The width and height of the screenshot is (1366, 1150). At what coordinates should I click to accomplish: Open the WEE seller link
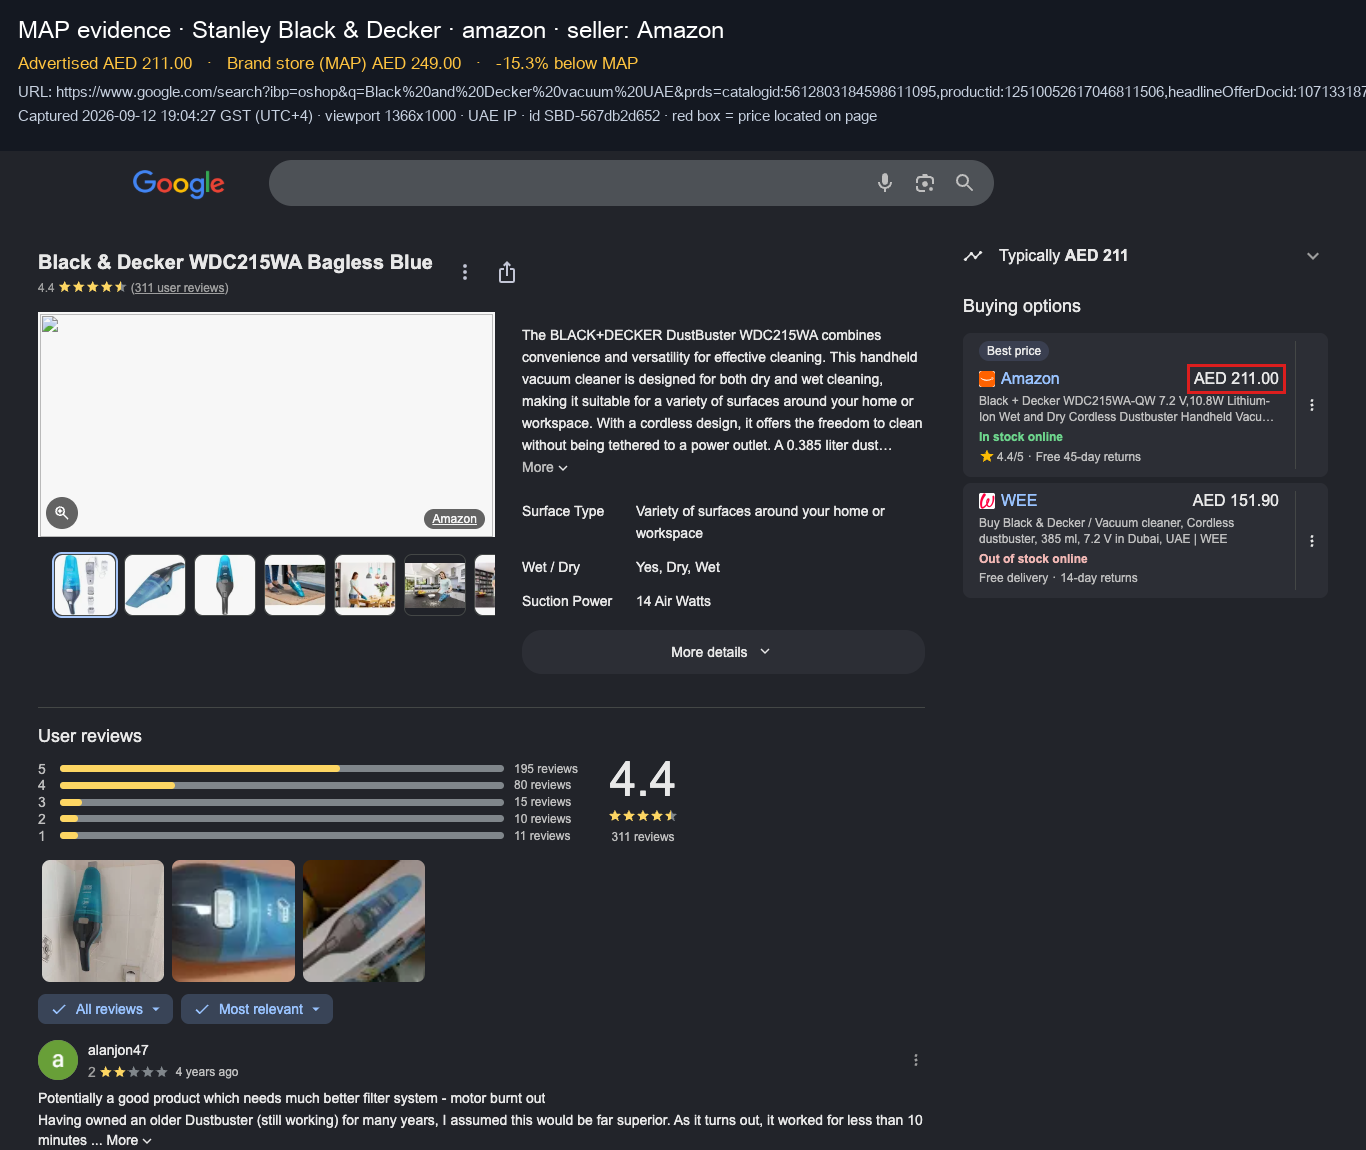[1019, 501]
